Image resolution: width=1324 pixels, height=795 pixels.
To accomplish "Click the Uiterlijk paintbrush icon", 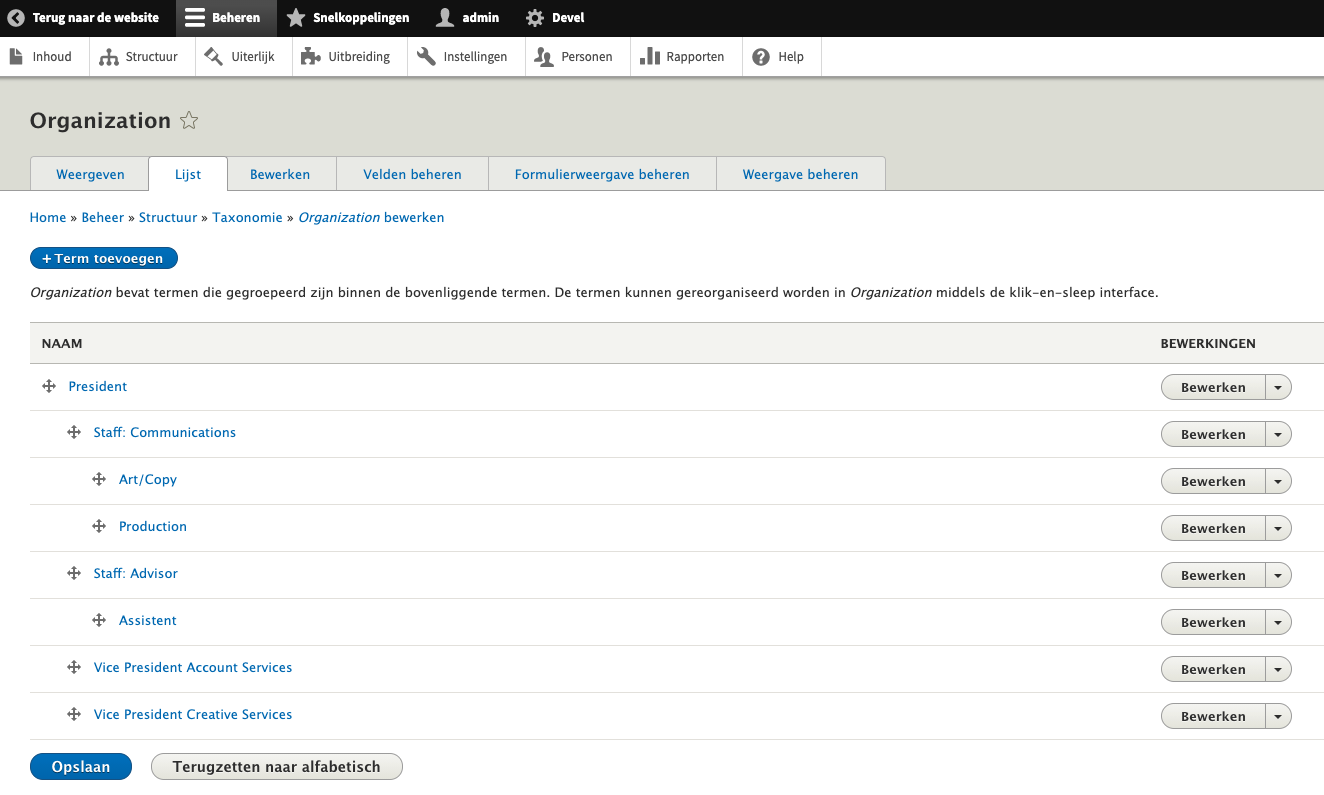I will 212,56.
